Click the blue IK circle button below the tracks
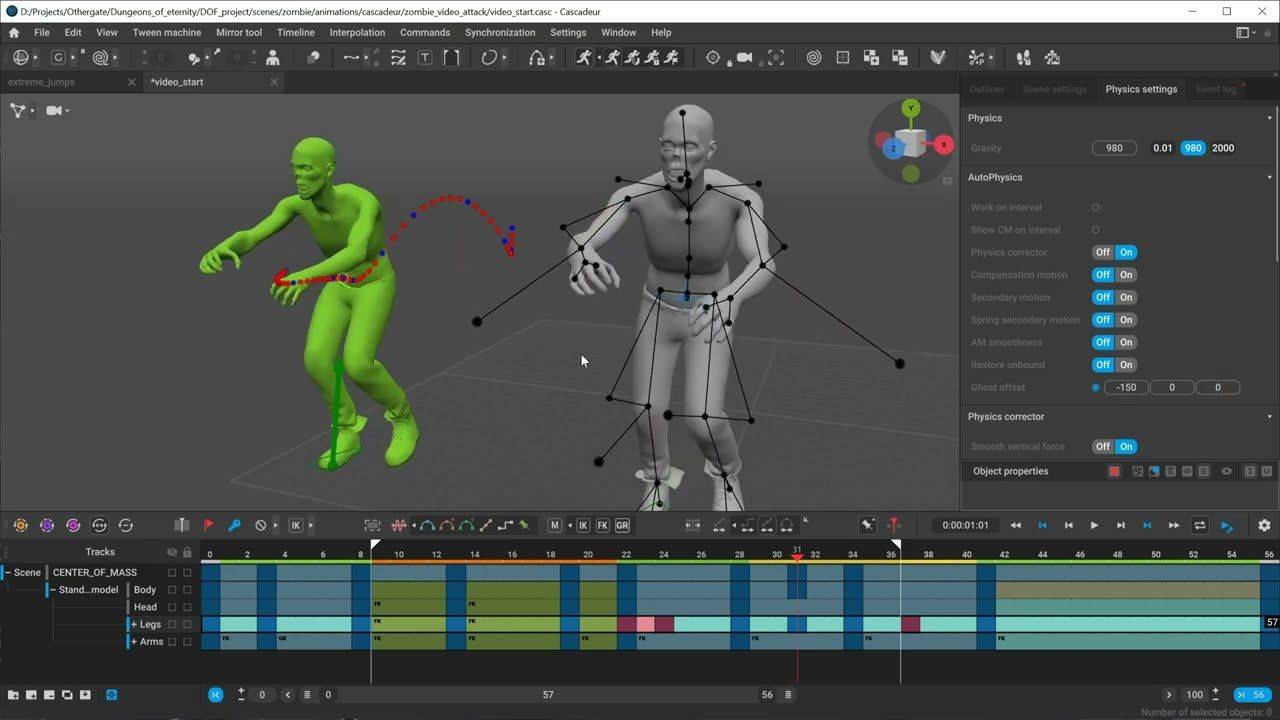The image size is (1280, 720). click(x=216, y=695)
